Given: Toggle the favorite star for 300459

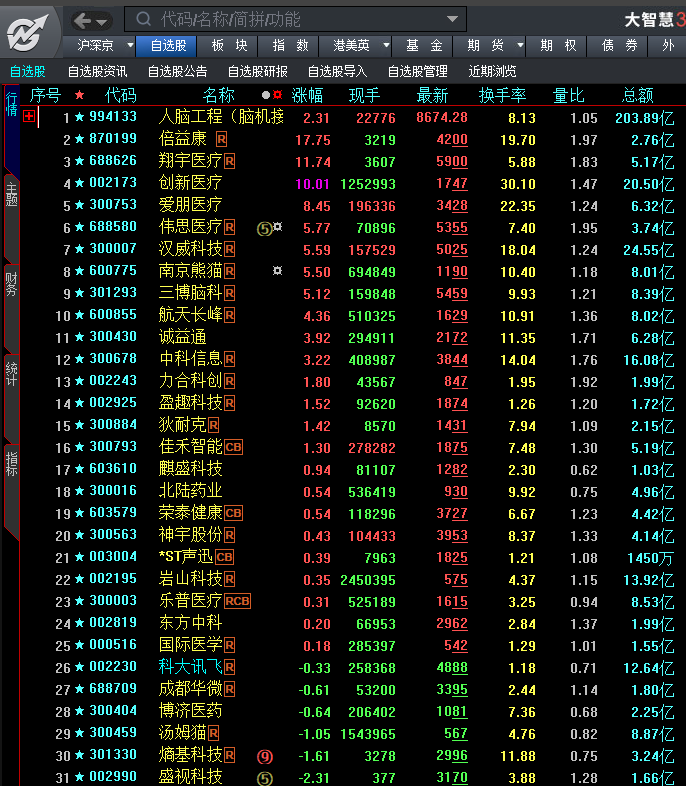Looking at the screenshot, I should (79, 733).
